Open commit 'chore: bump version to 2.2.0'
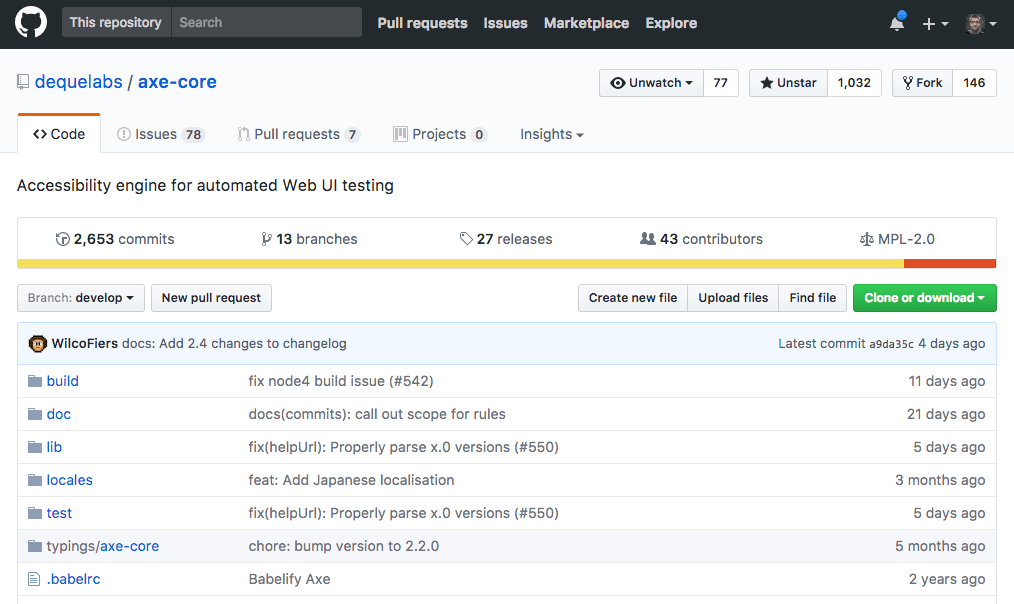This screenshot has height=604, width=1014. [343, 546]
